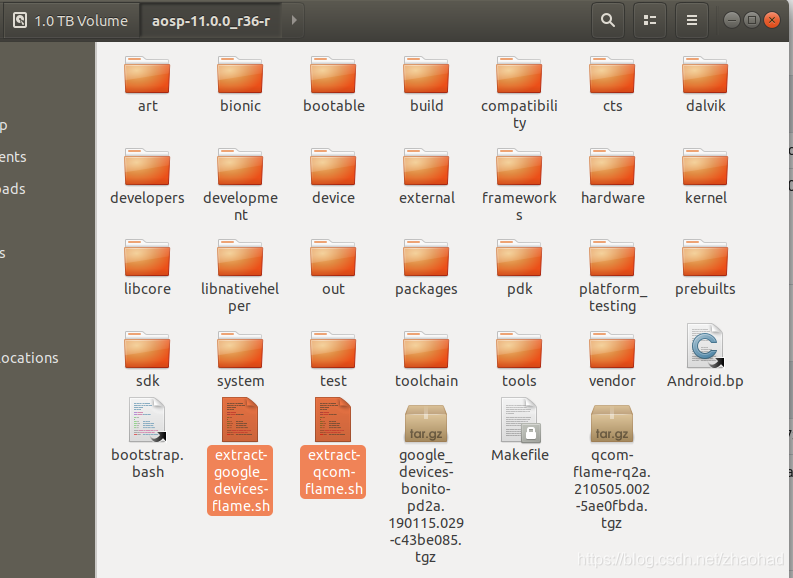Click the aosp-11.0.0_r36-r path segment
The width and height of the screenshot is (793, 578).
point(211,21)
